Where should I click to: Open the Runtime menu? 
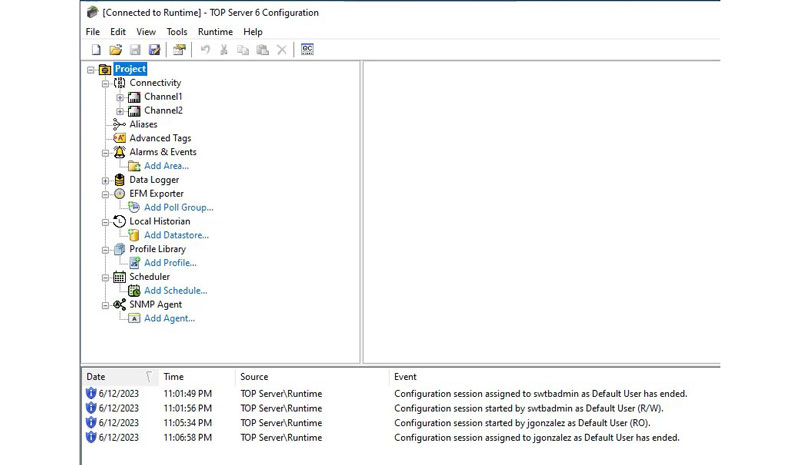point(215,32)
